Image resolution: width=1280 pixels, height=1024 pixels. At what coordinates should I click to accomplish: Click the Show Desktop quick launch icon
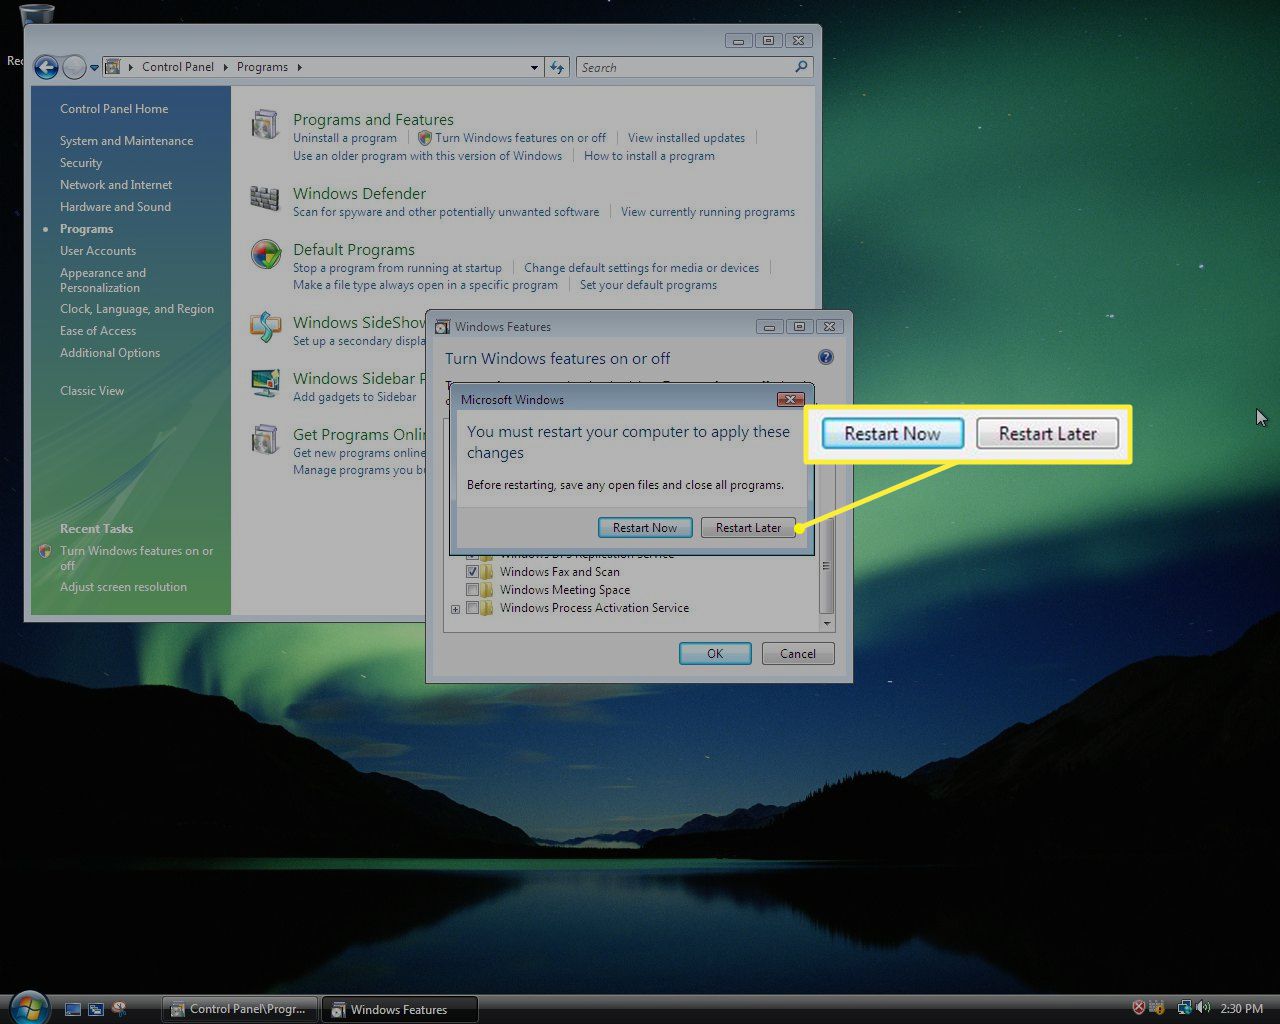(x=73, y=1009)
